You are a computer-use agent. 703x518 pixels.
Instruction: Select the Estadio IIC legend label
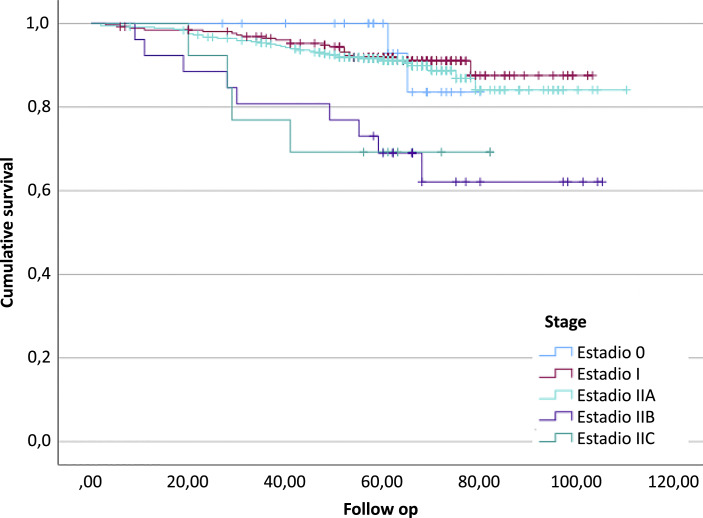coord(614,437)
